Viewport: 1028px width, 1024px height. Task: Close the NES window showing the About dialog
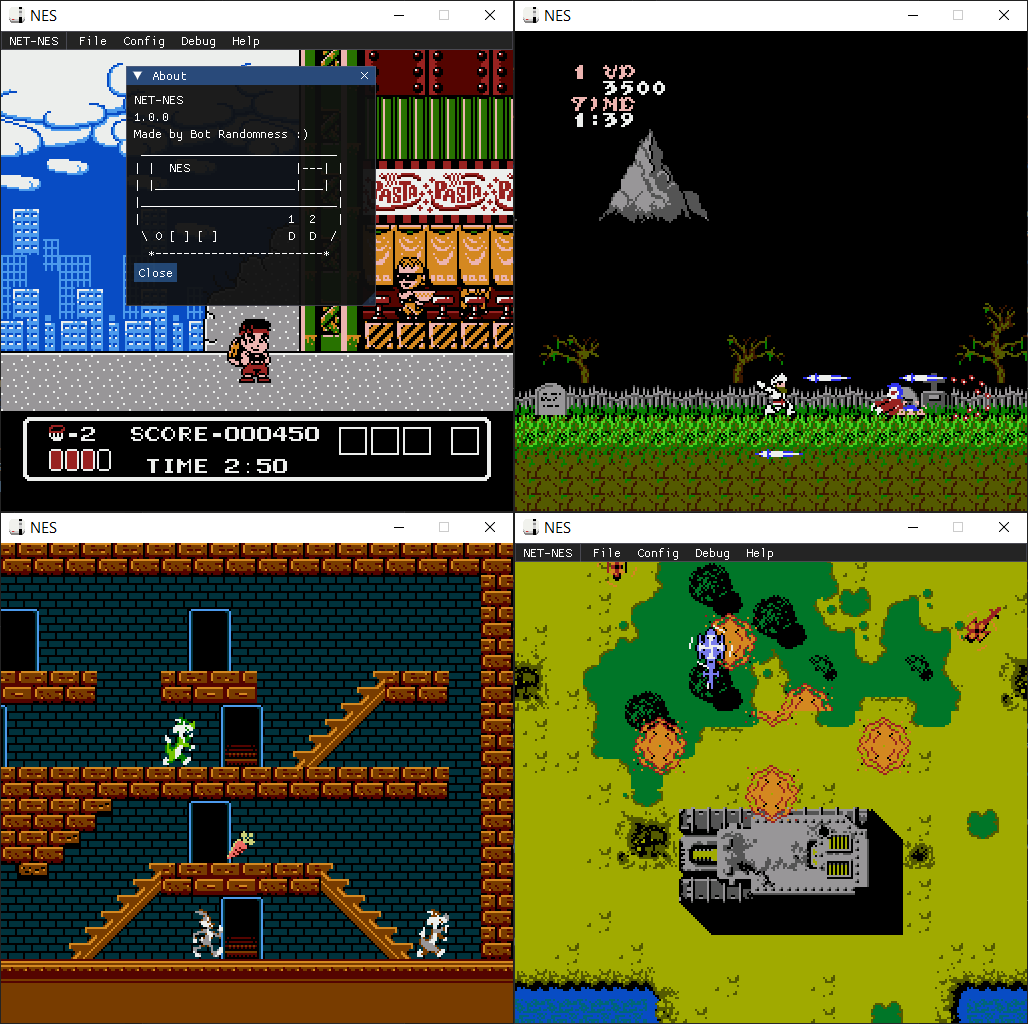click(490, 15)
